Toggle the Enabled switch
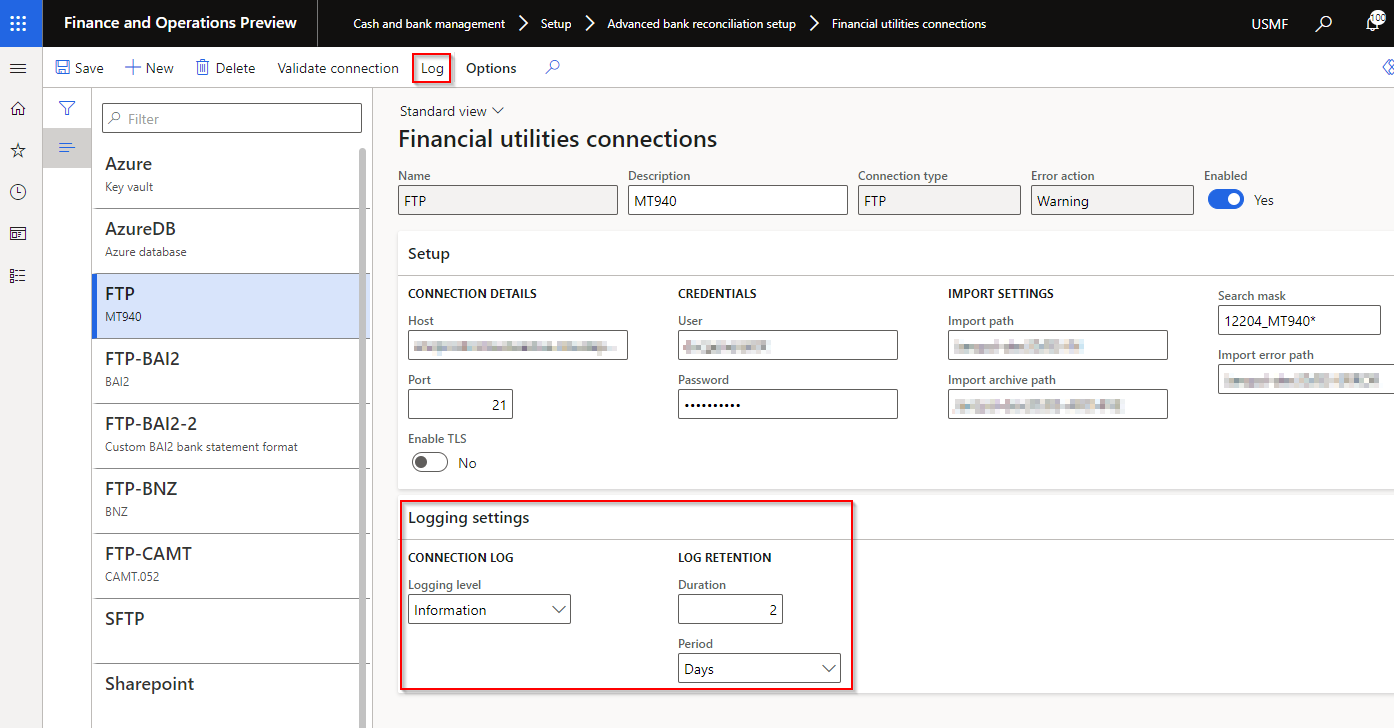Image resolution: width=1394 pixels, height=728 pixels. 1225,200
